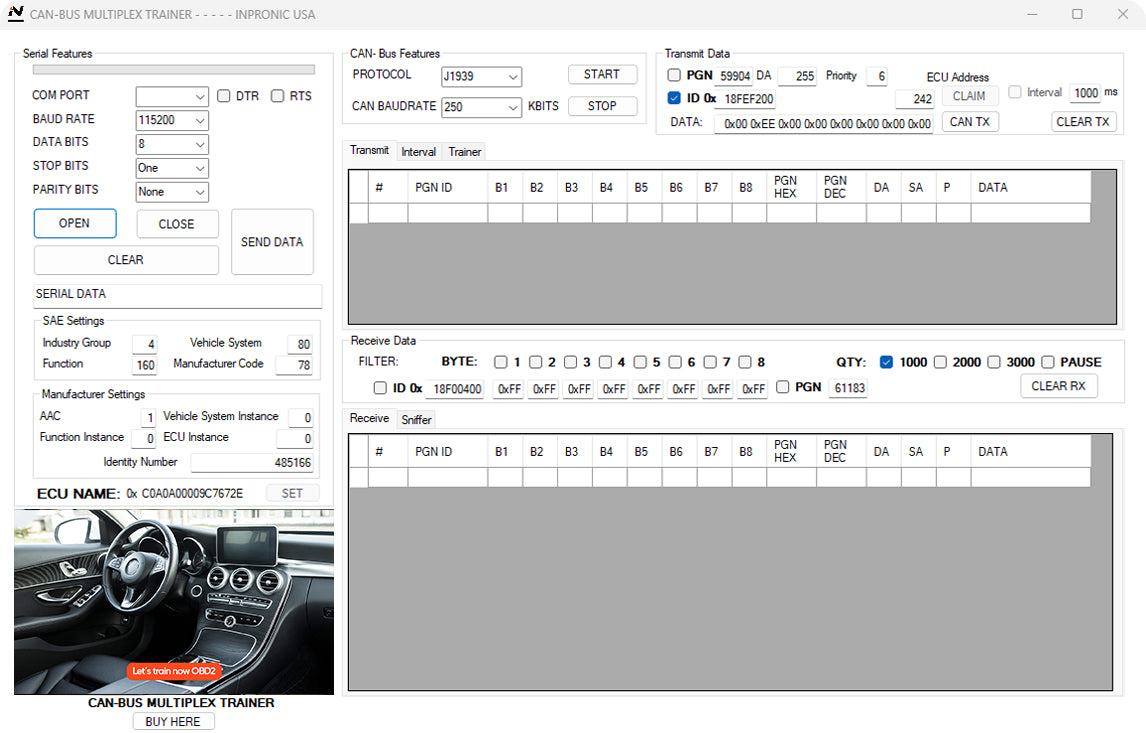Image resolution: width=1146 pixels, height=733 pixels.
Task: Click the CLAIM button for ECU address
Action: coord(969,96)
